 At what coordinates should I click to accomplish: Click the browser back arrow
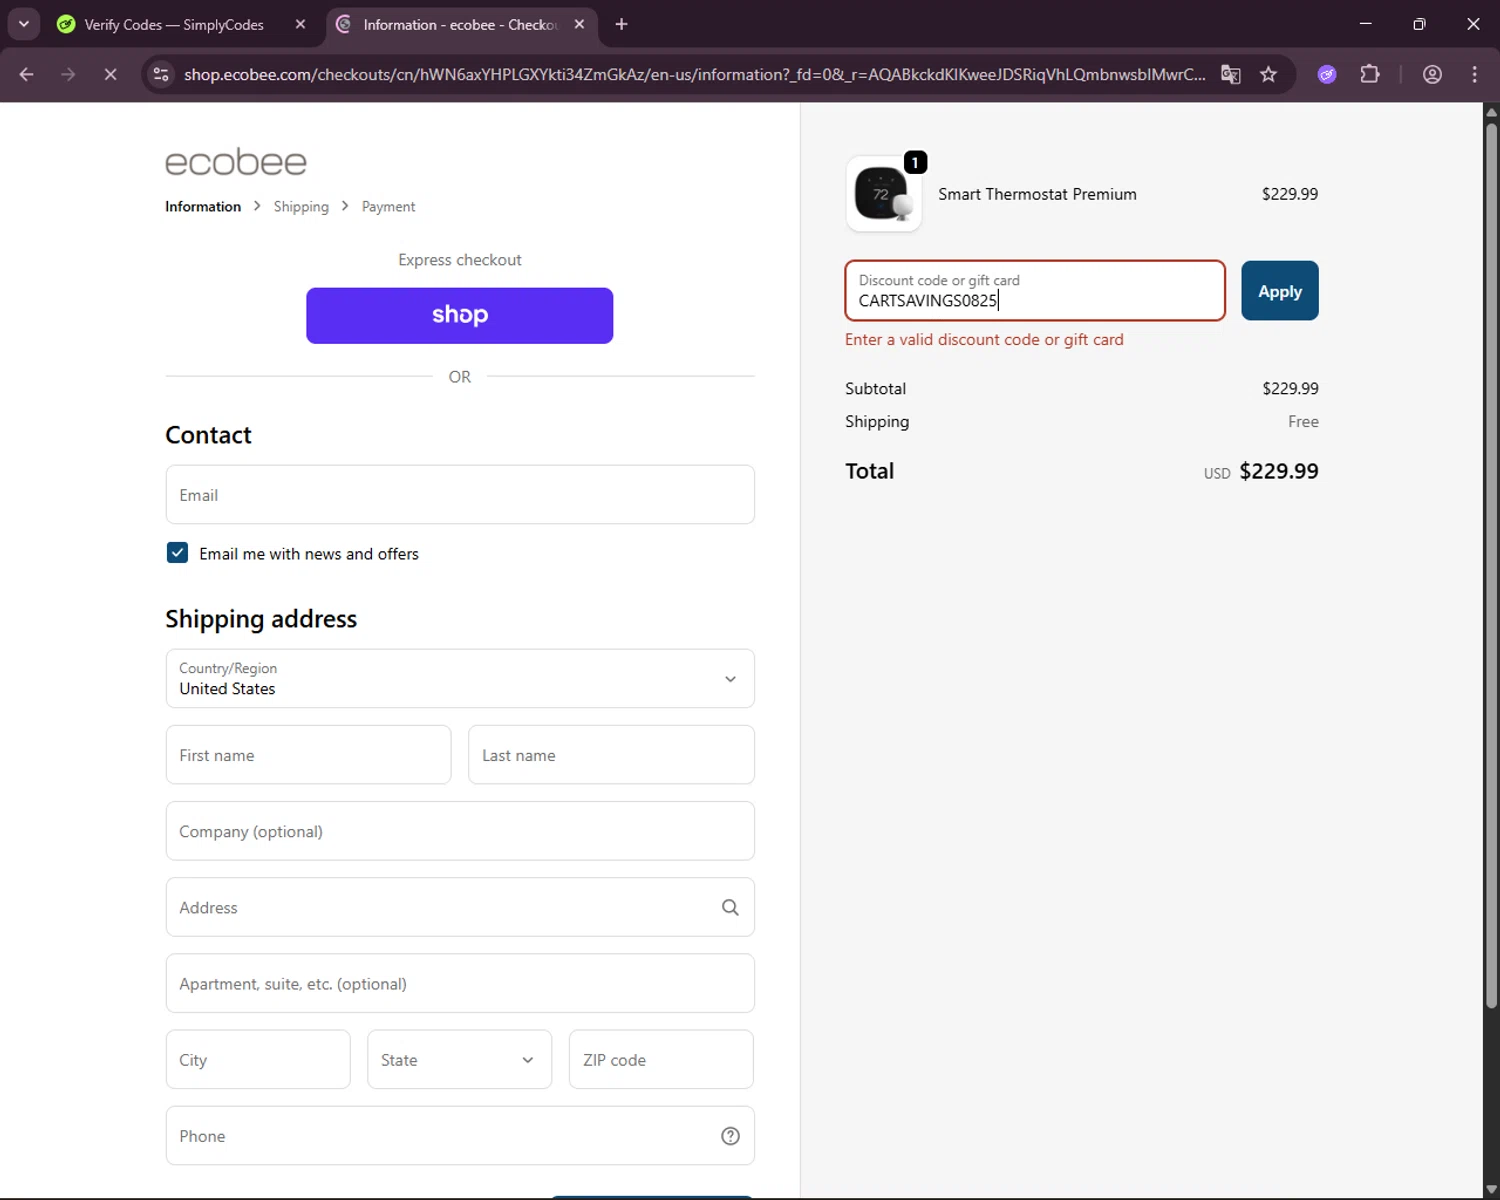[x=27, y=74]
